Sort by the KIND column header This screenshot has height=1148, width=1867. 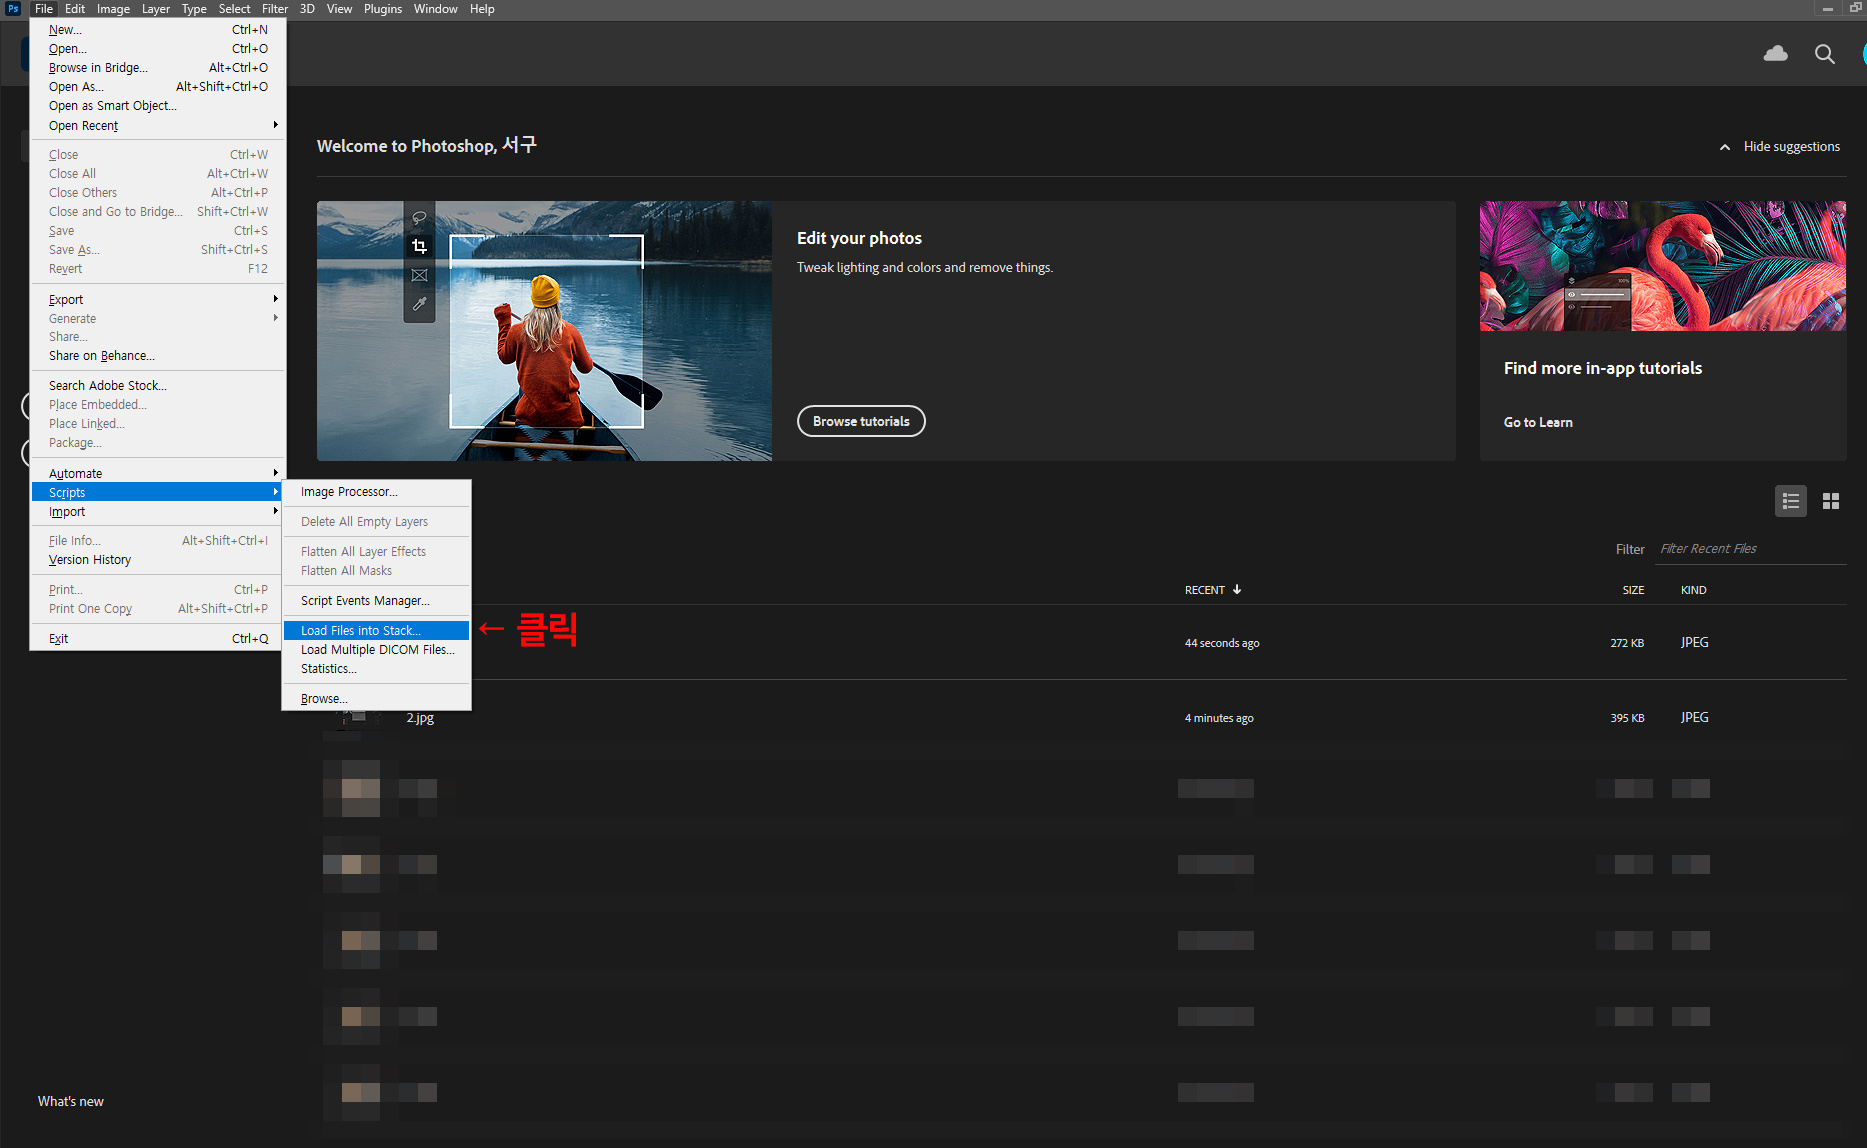click(1694, 590)
